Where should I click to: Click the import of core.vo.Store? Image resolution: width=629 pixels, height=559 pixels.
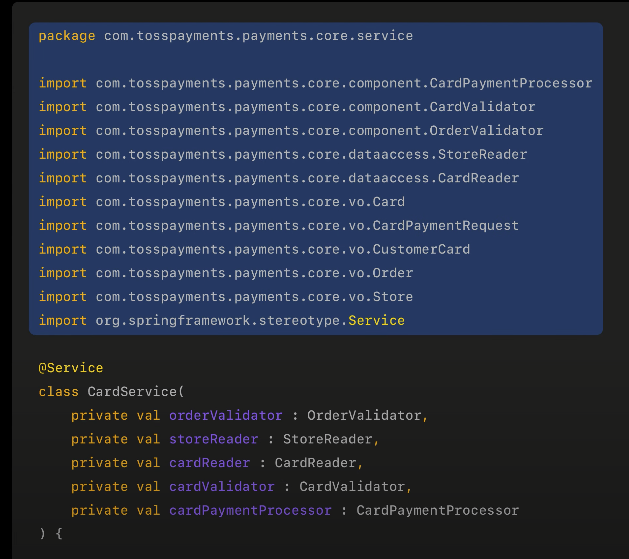pyautogui.click(x=226, y=297)
